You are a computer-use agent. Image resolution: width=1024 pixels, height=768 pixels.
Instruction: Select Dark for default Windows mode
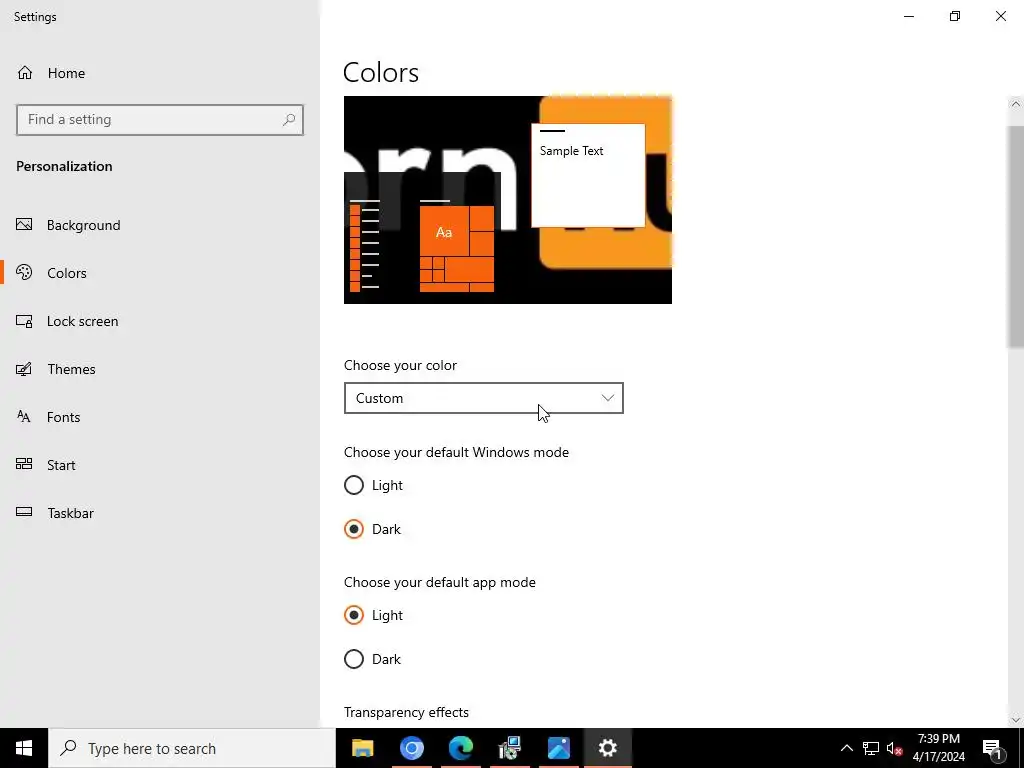click(372, 529)
